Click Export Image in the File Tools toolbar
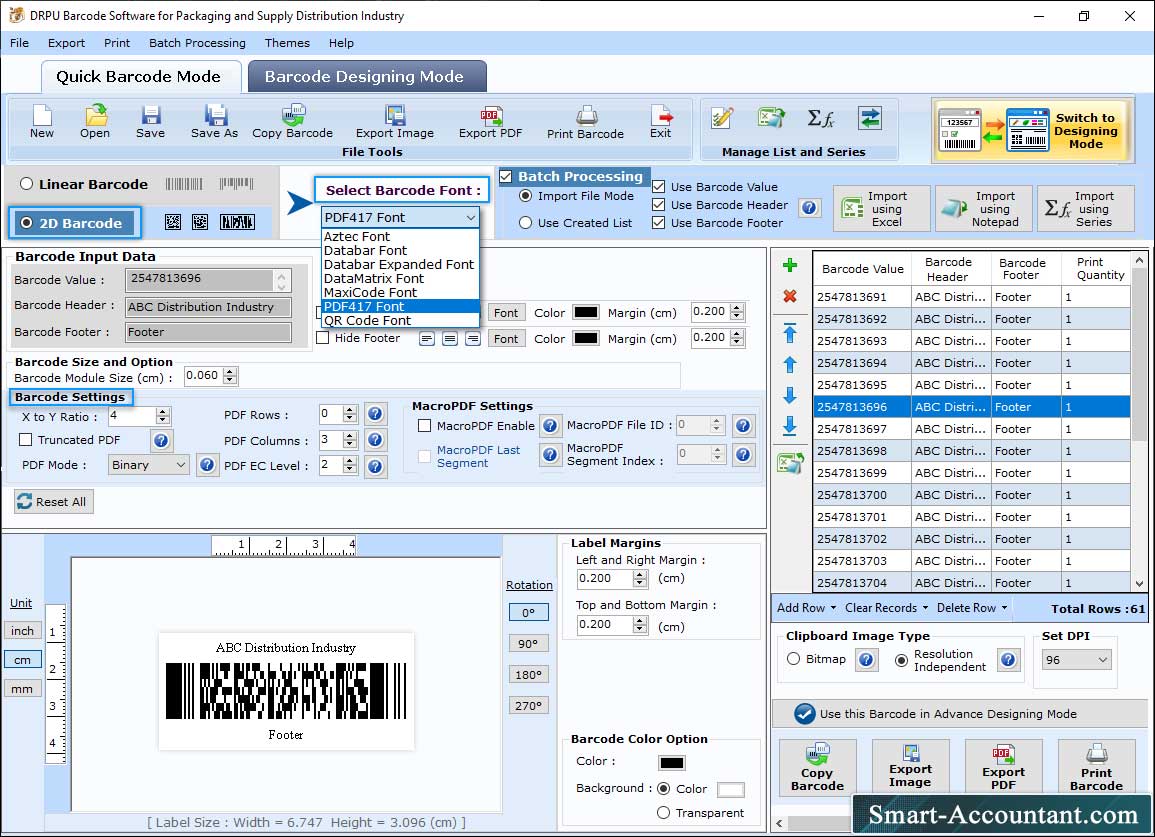Viewport: 1155px width, 837px height. click(x=395, y=122)
